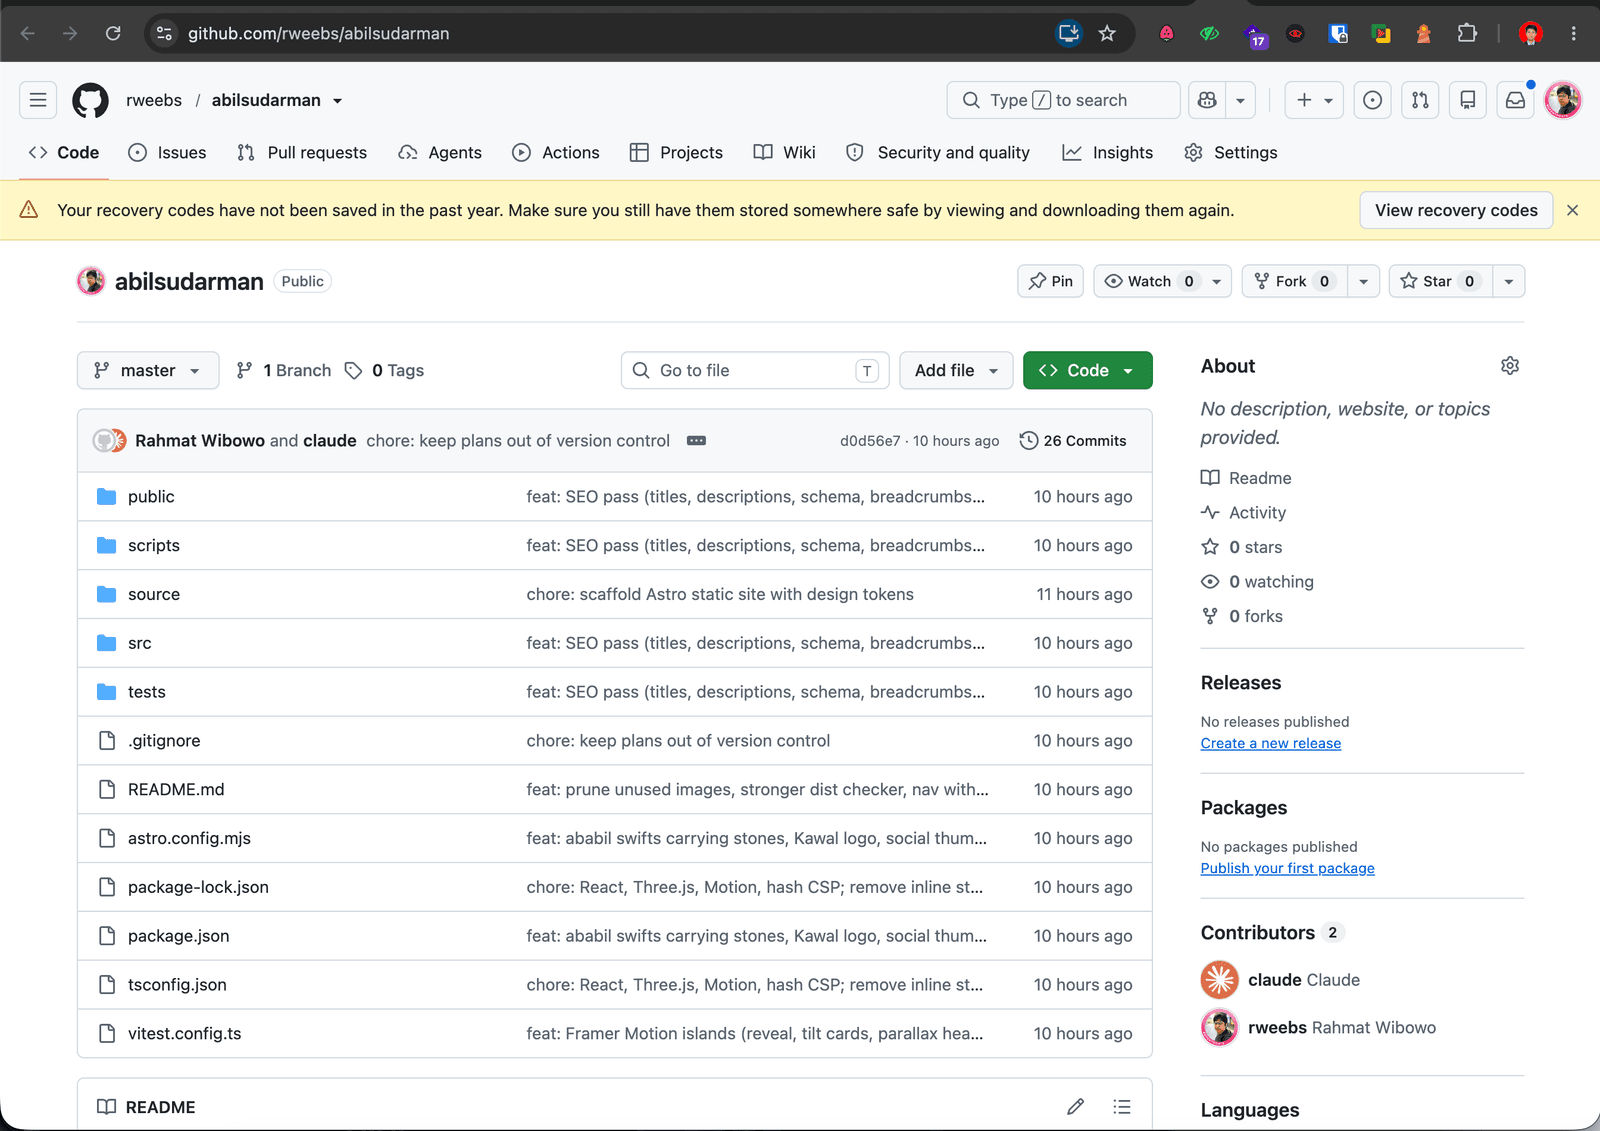
Task: Follow the Create a new release link
Action: pos(1271,743)
